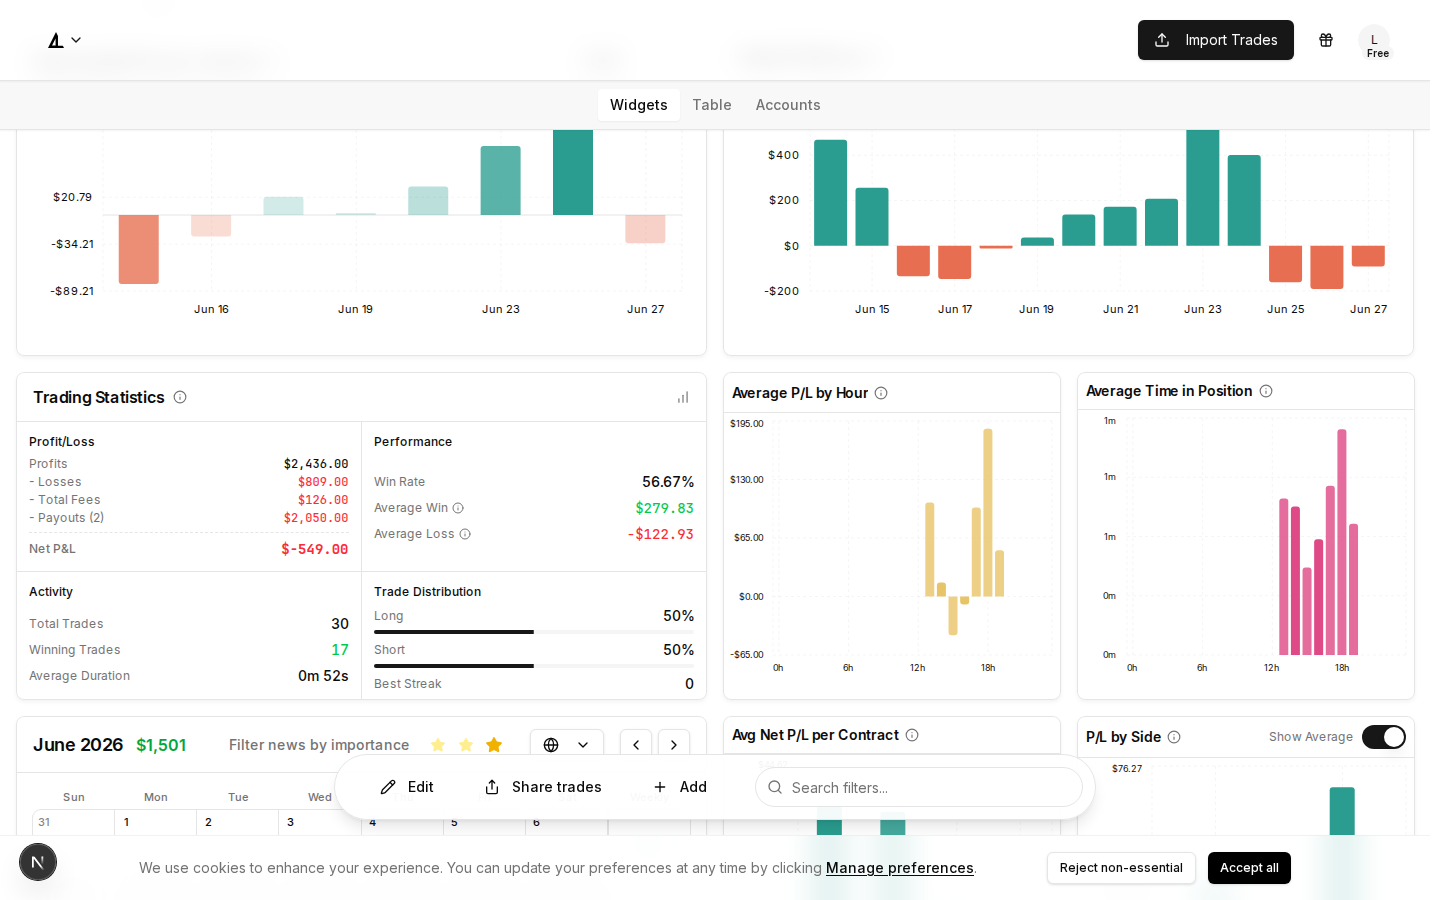
Task: Click the Winning Trades value 17
Action: [340, 650]
